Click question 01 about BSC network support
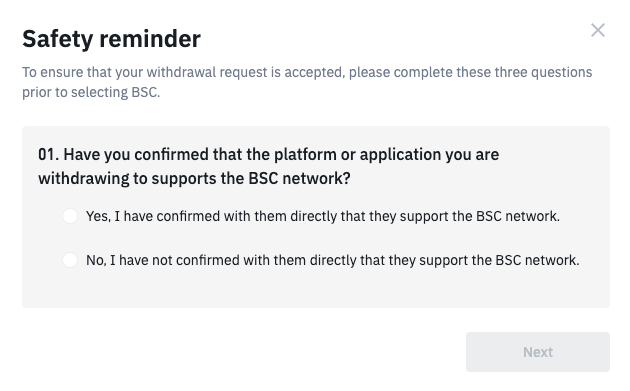The image size is (630, 391). [268, 166]
